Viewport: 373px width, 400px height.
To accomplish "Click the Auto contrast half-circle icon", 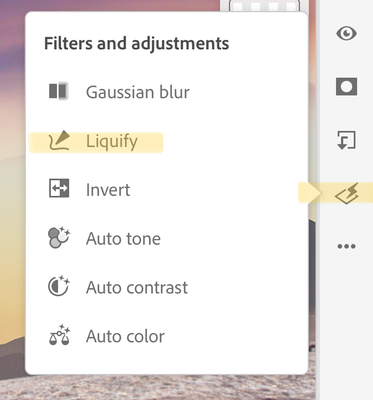I will (x=59, y=286).
